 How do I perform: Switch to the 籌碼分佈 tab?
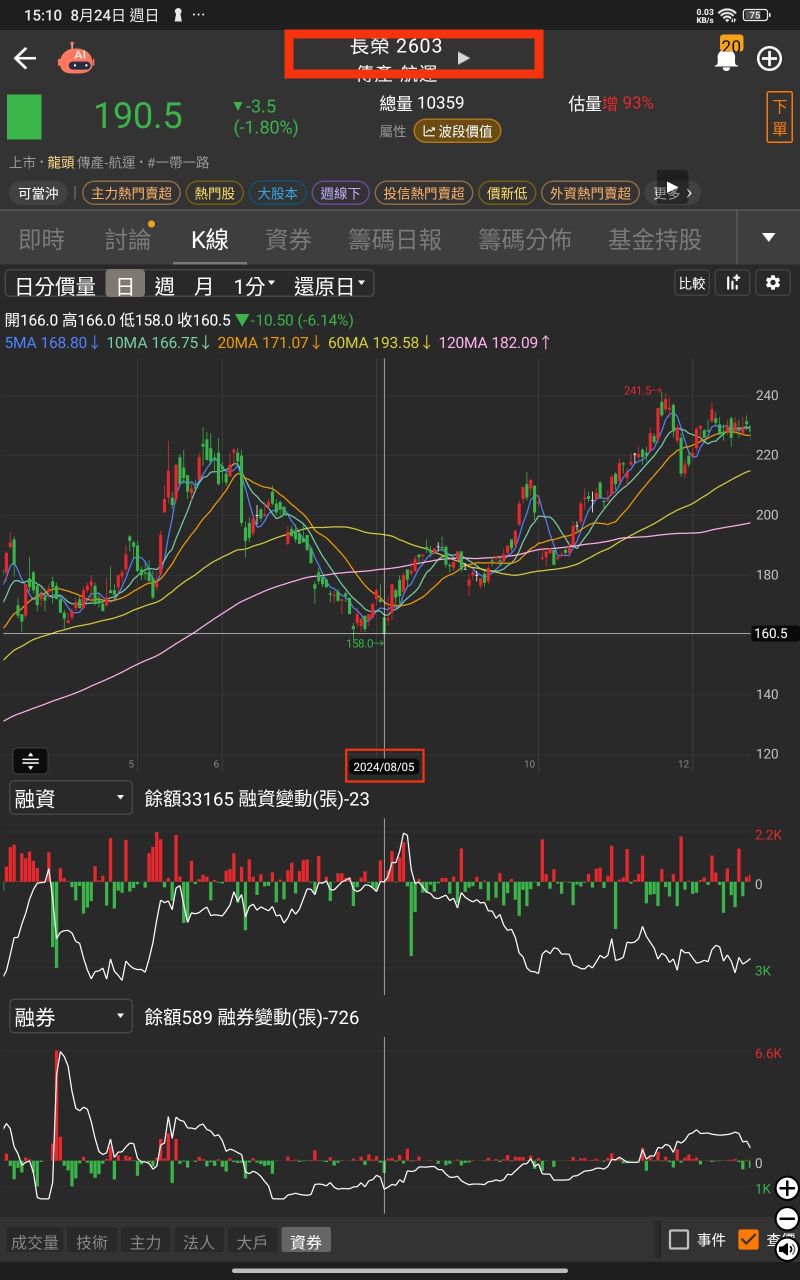[x=524, y=239]
